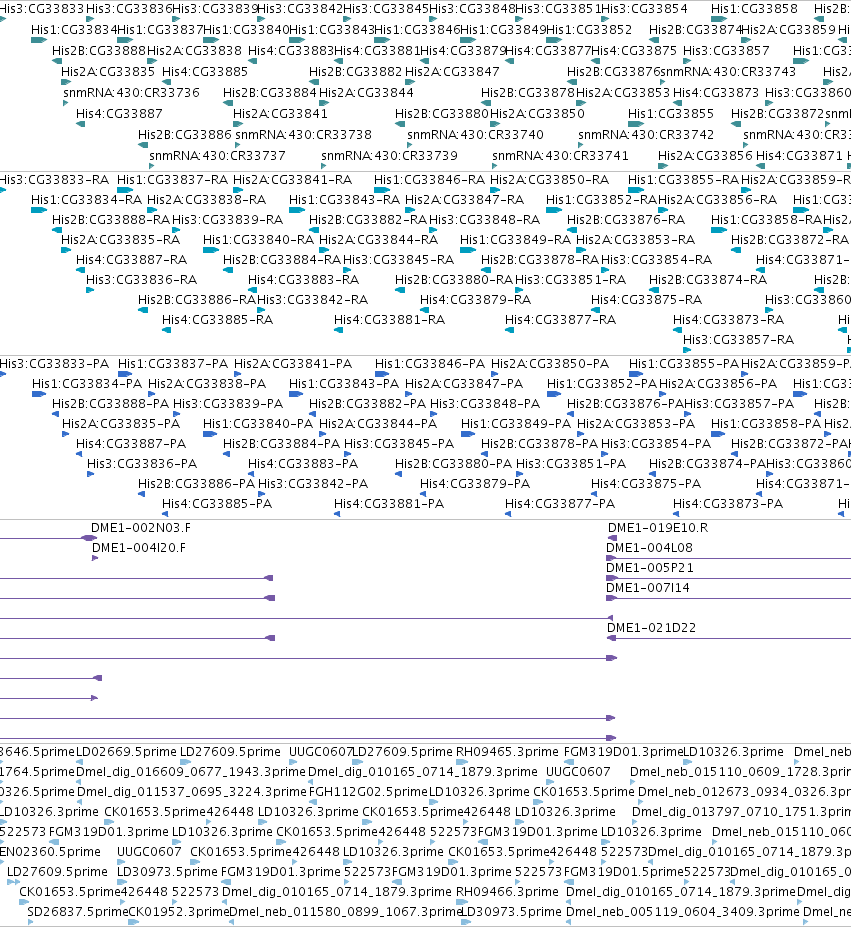
Task: Click the DME1-019E10.R BAC label
Action: click(x=658, y=528)
